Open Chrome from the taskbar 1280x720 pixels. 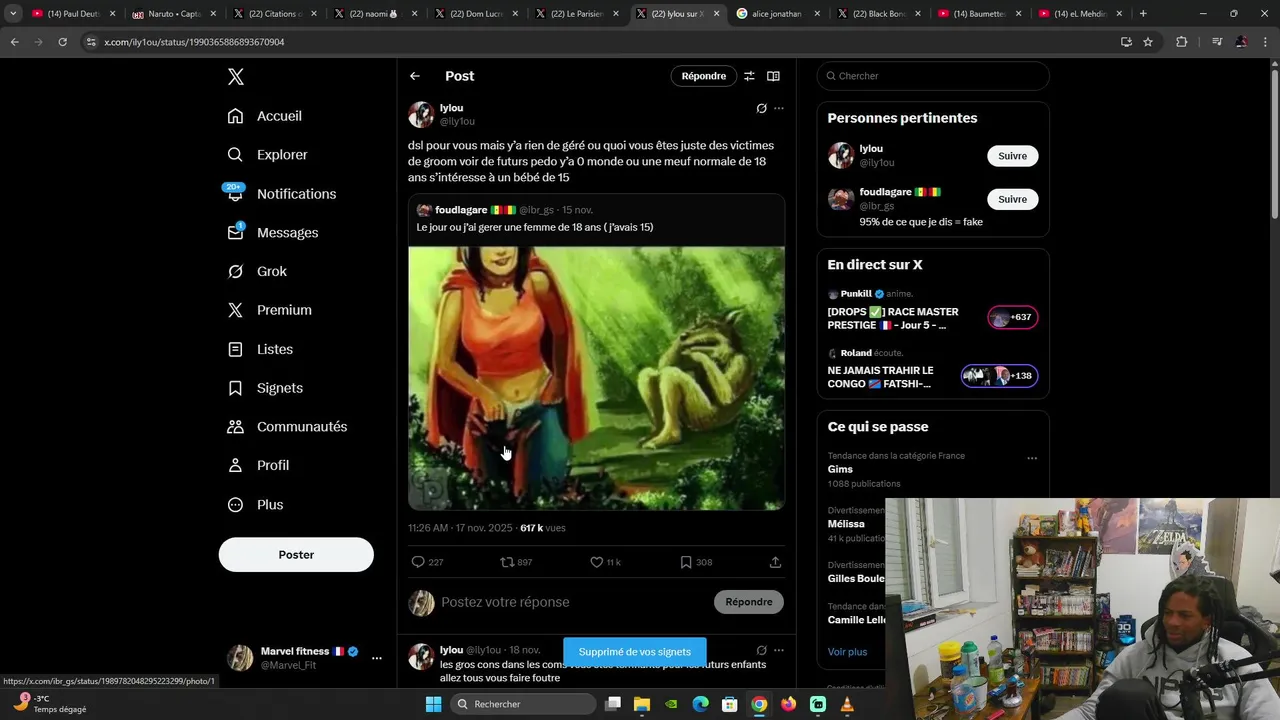coord(759,704)
